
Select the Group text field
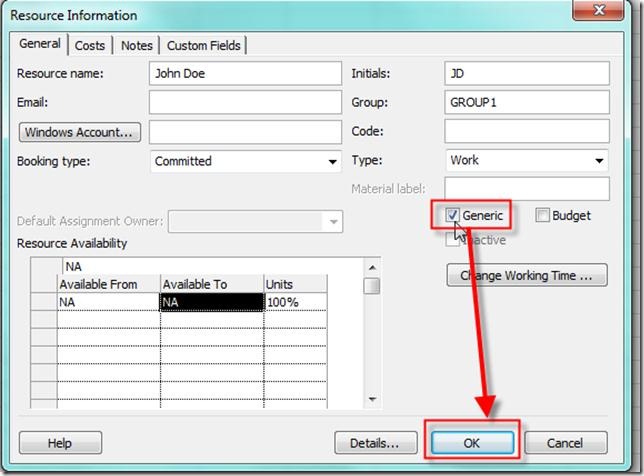click(x=526, y=103)
